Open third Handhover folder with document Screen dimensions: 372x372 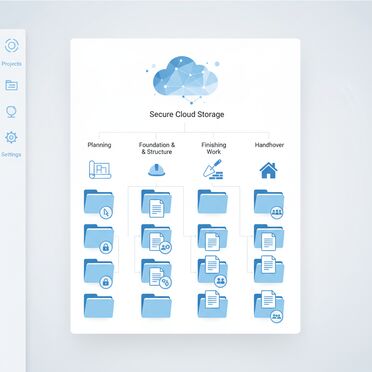[269, 269]
